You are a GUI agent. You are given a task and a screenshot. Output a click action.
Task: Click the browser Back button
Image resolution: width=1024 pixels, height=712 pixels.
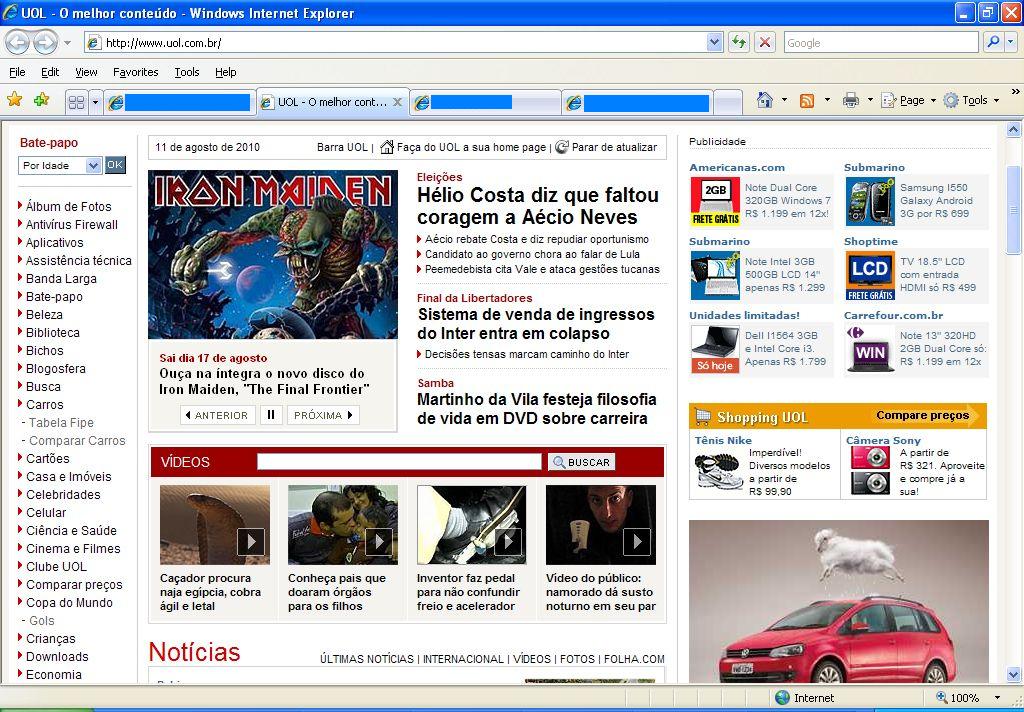18,42
